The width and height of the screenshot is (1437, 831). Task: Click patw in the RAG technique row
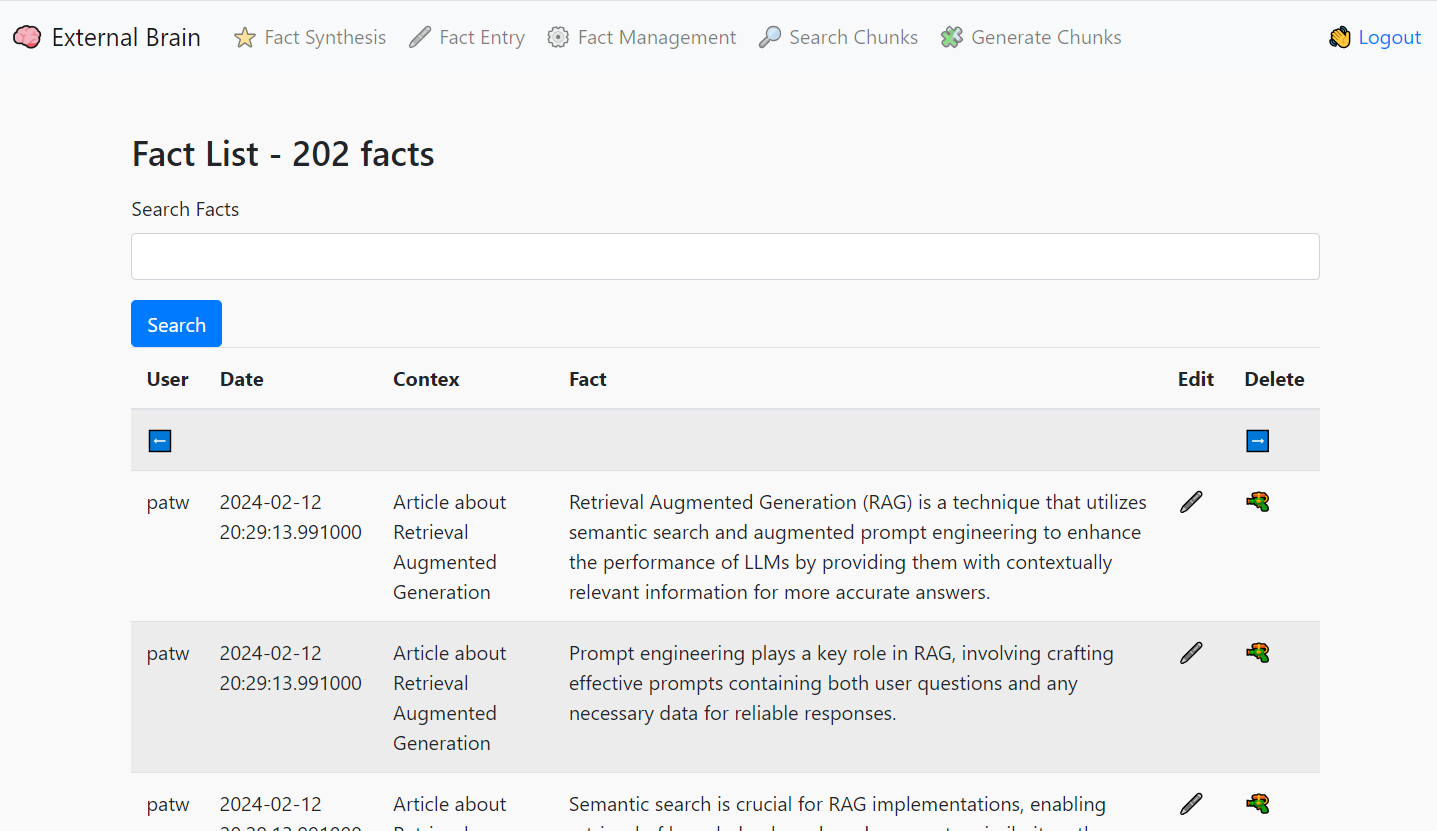point(168,503)
